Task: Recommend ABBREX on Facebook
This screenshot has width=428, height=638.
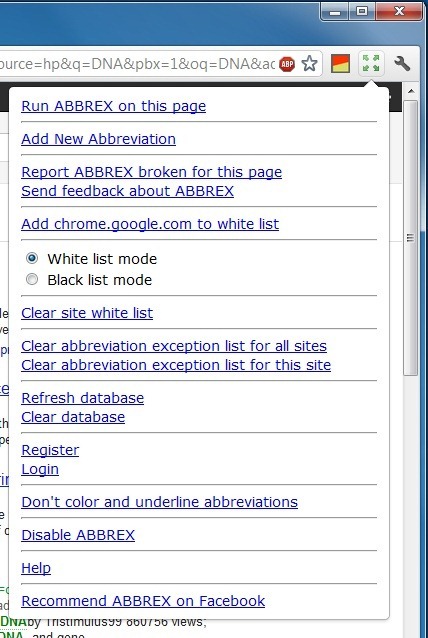Action: pyautogui.click(x=143, y=601)
